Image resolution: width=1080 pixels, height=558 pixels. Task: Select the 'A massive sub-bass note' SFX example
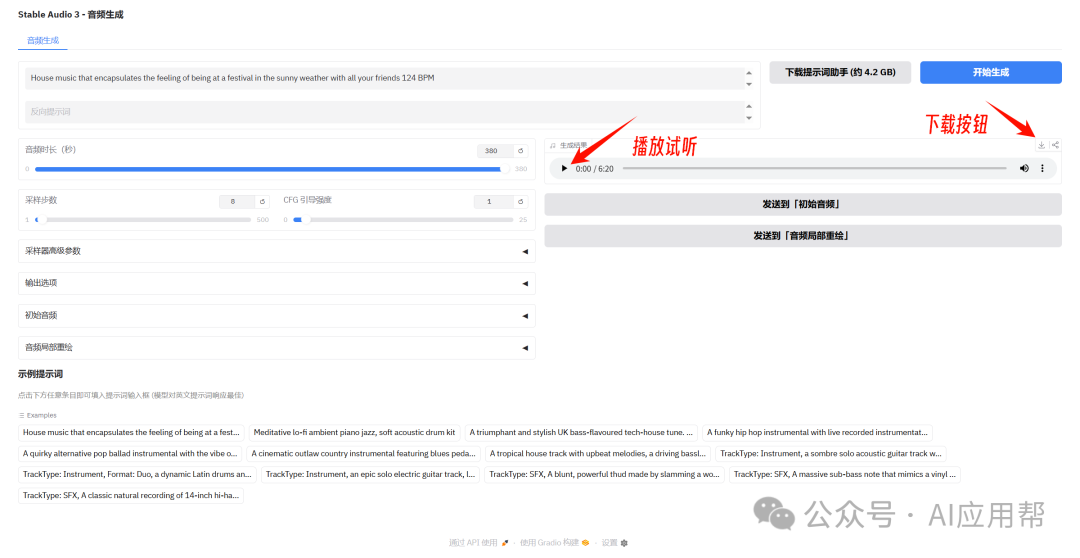844,474
